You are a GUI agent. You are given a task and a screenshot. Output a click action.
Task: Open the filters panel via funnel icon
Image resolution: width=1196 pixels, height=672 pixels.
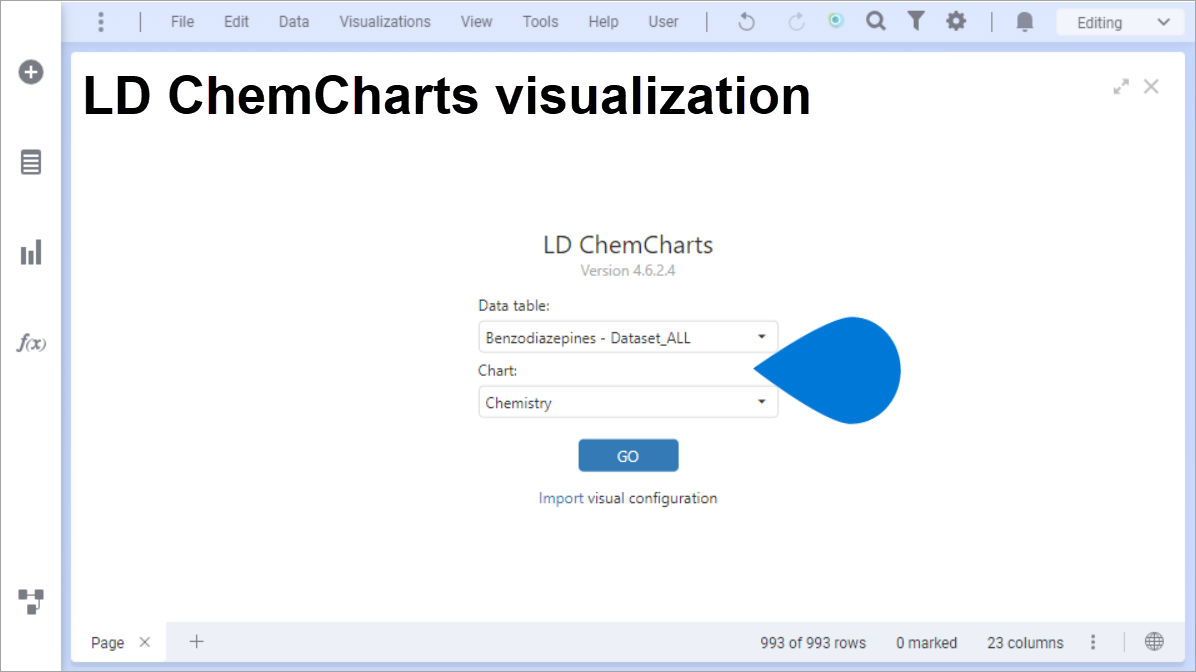pos(916,21)
